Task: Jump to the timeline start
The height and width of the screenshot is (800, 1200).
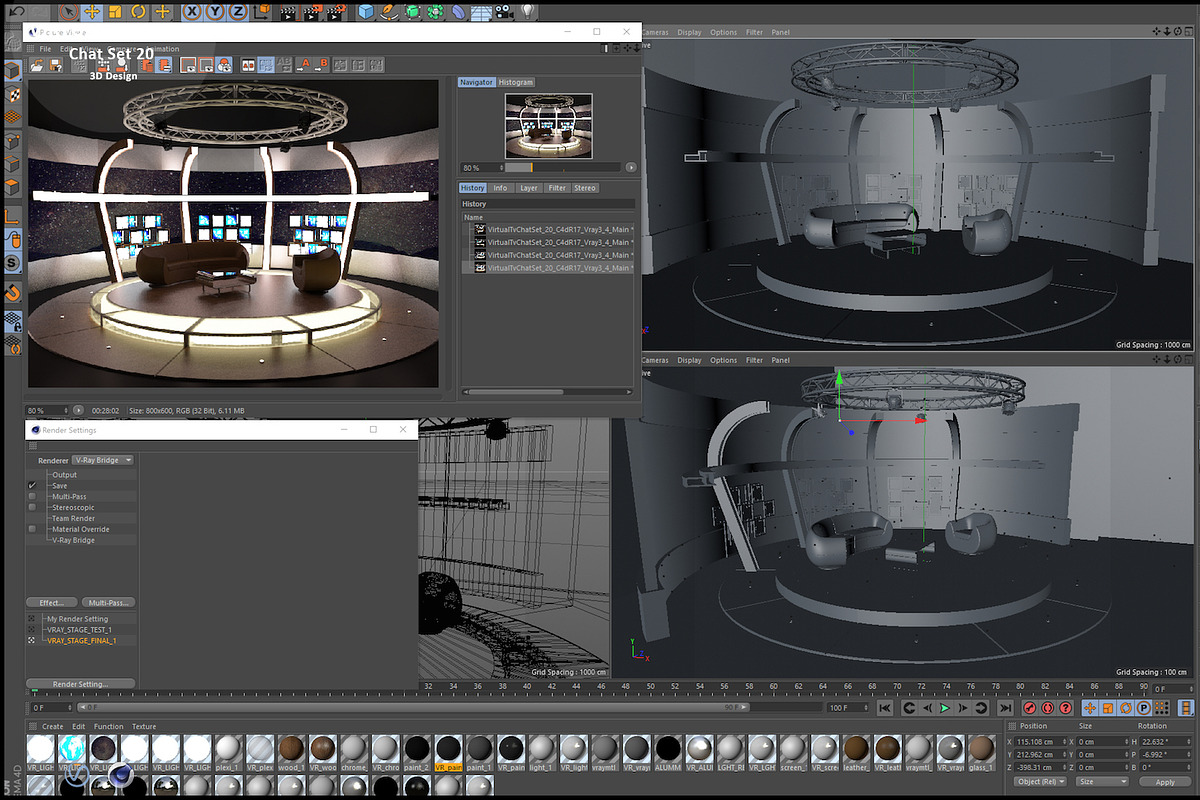Action: pyautogui.click(x=885, y=708)
